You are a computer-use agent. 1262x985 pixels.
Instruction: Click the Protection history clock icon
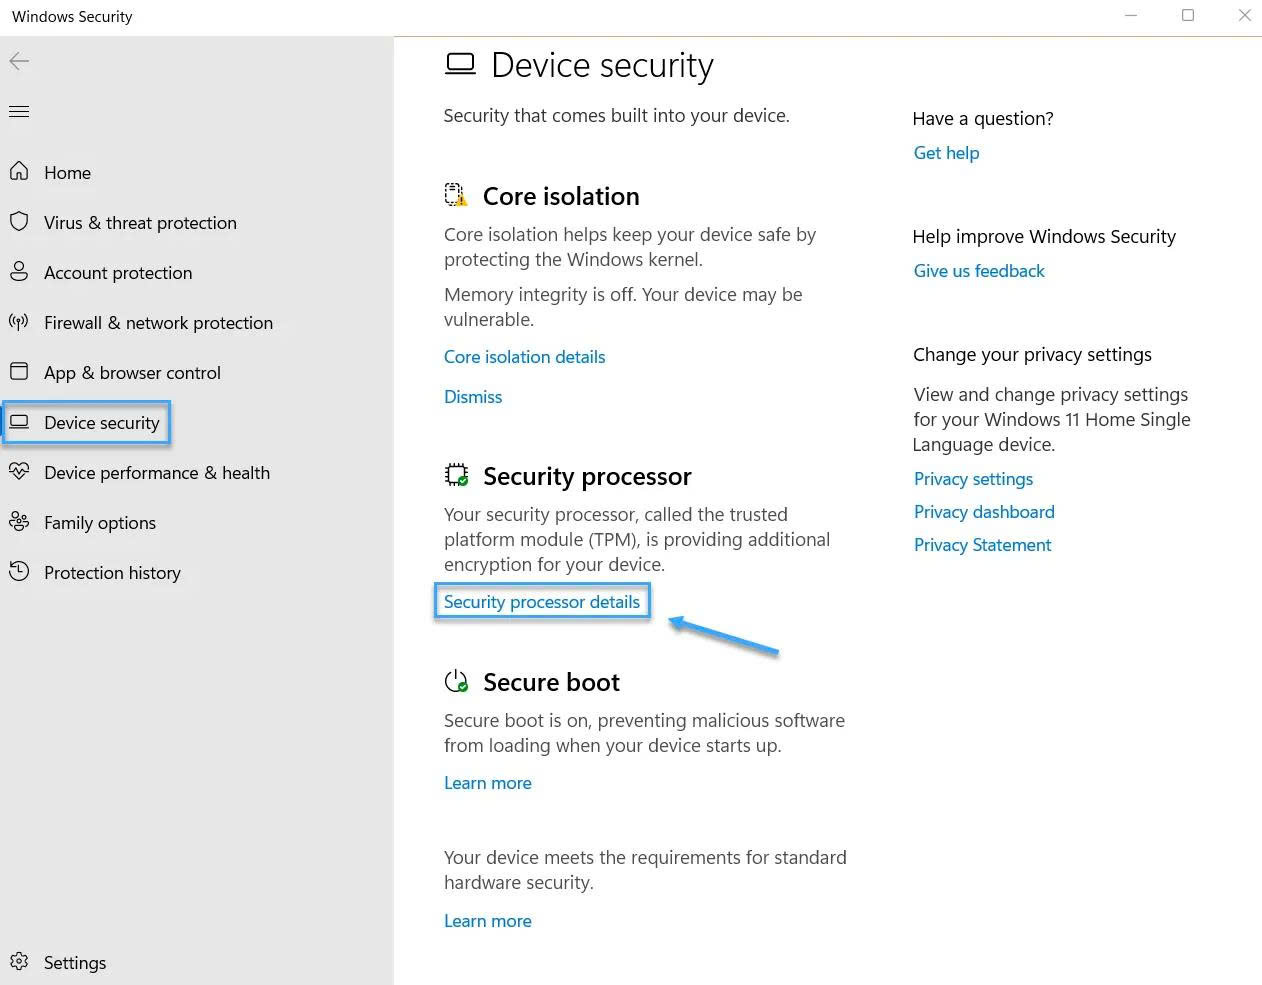click(x=19, y=572)
